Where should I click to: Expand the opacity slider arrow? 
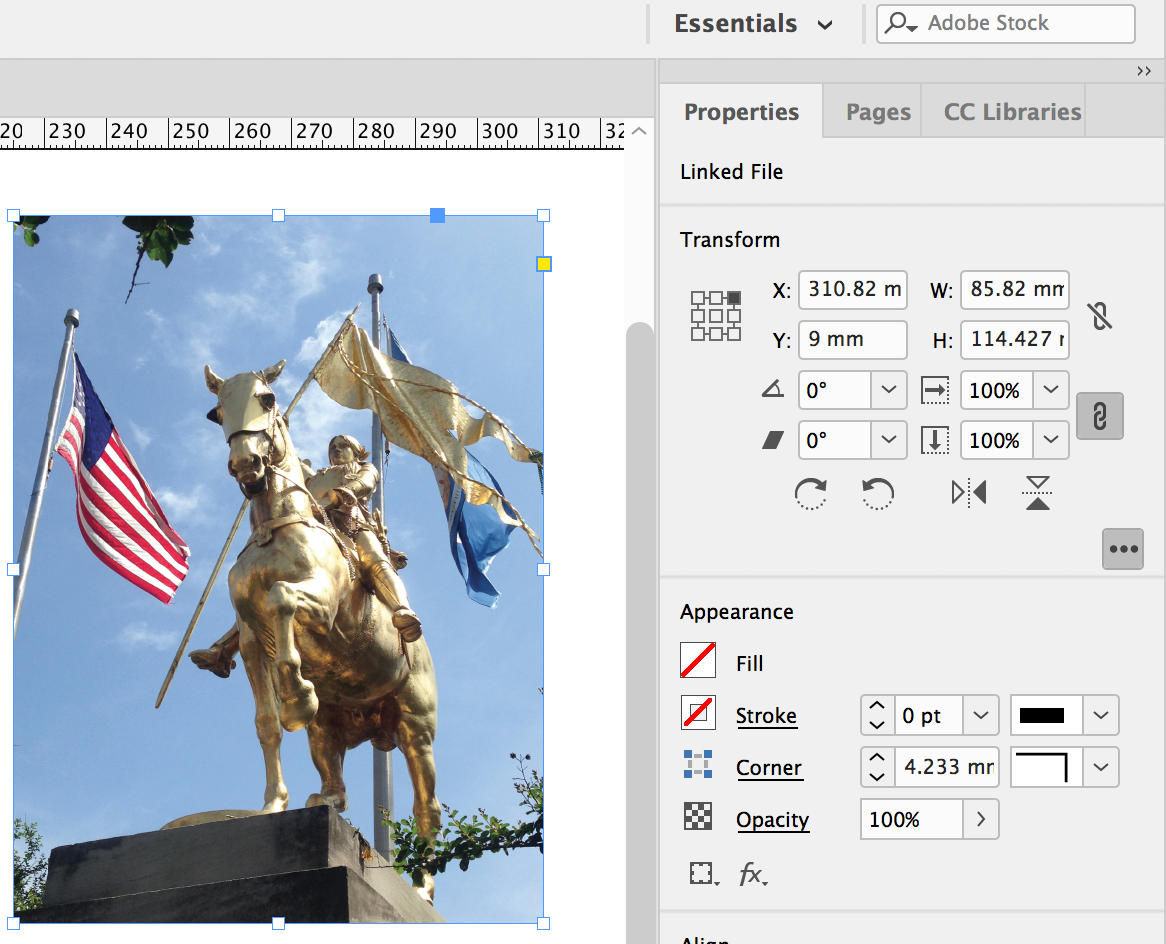(981, 819)
